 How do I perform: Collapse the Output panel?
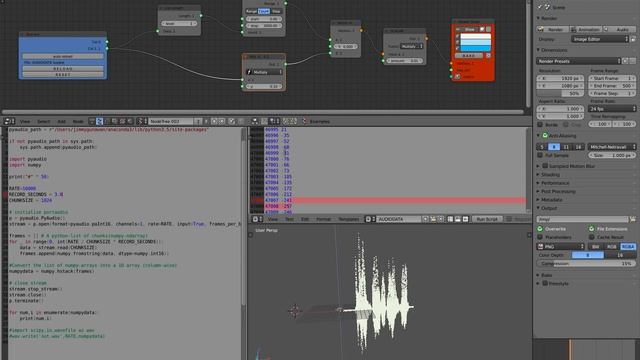(x=538, y=208)
